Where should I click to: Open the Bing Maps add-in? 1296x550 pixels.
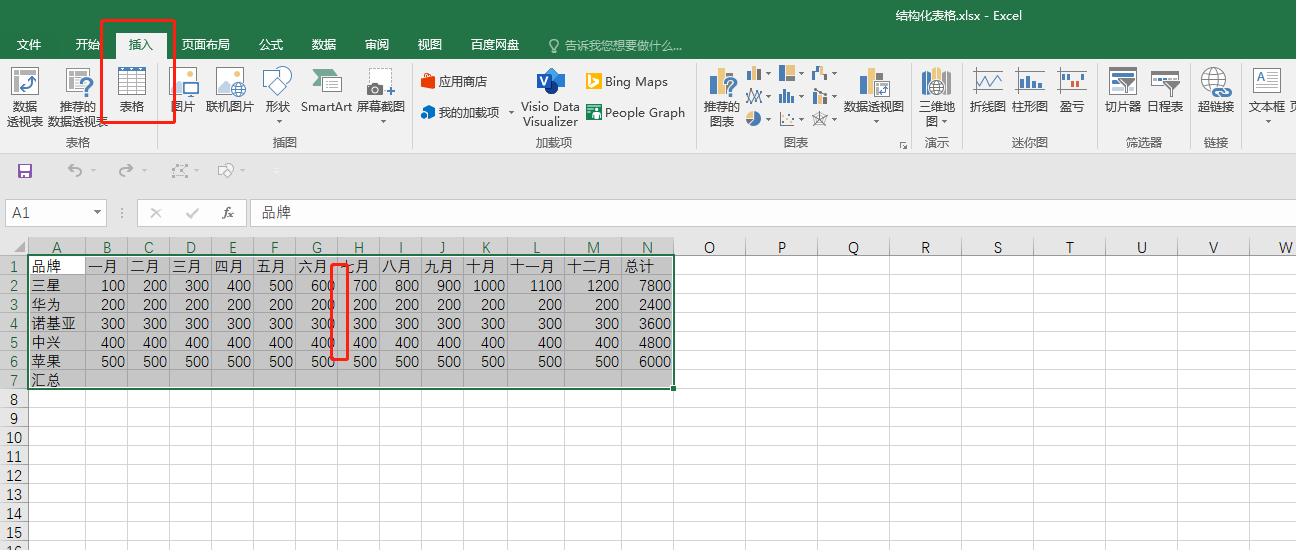click(x=627, y=82)
